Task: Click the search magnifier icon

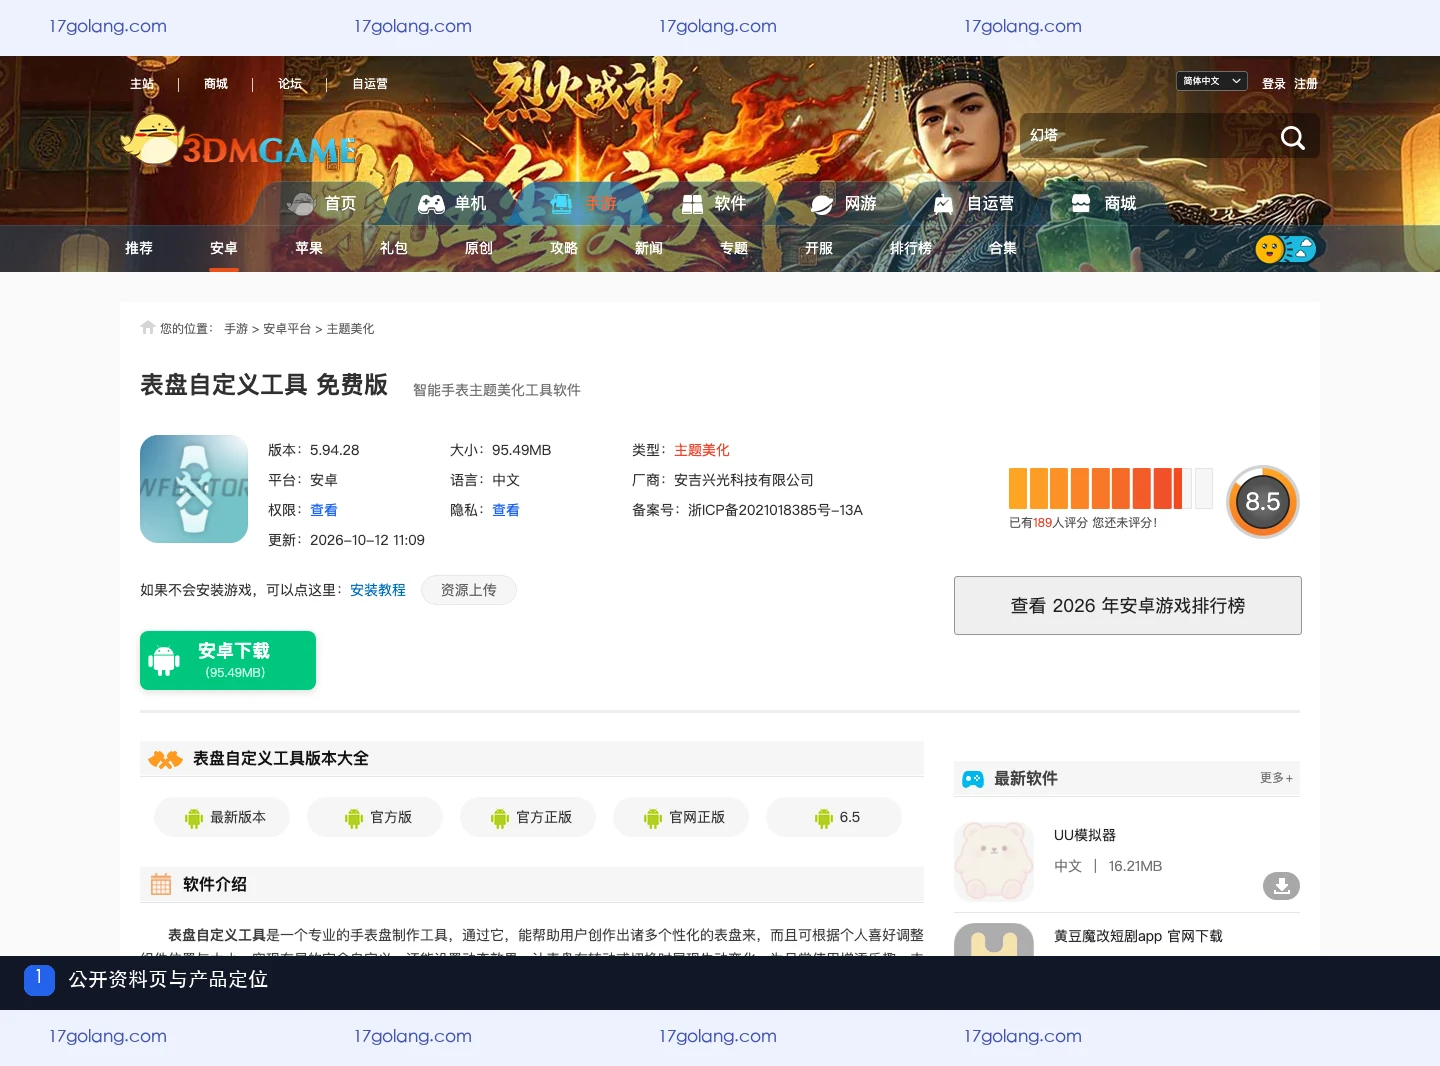Action: pyautogui.click(x=1292, y=137)
